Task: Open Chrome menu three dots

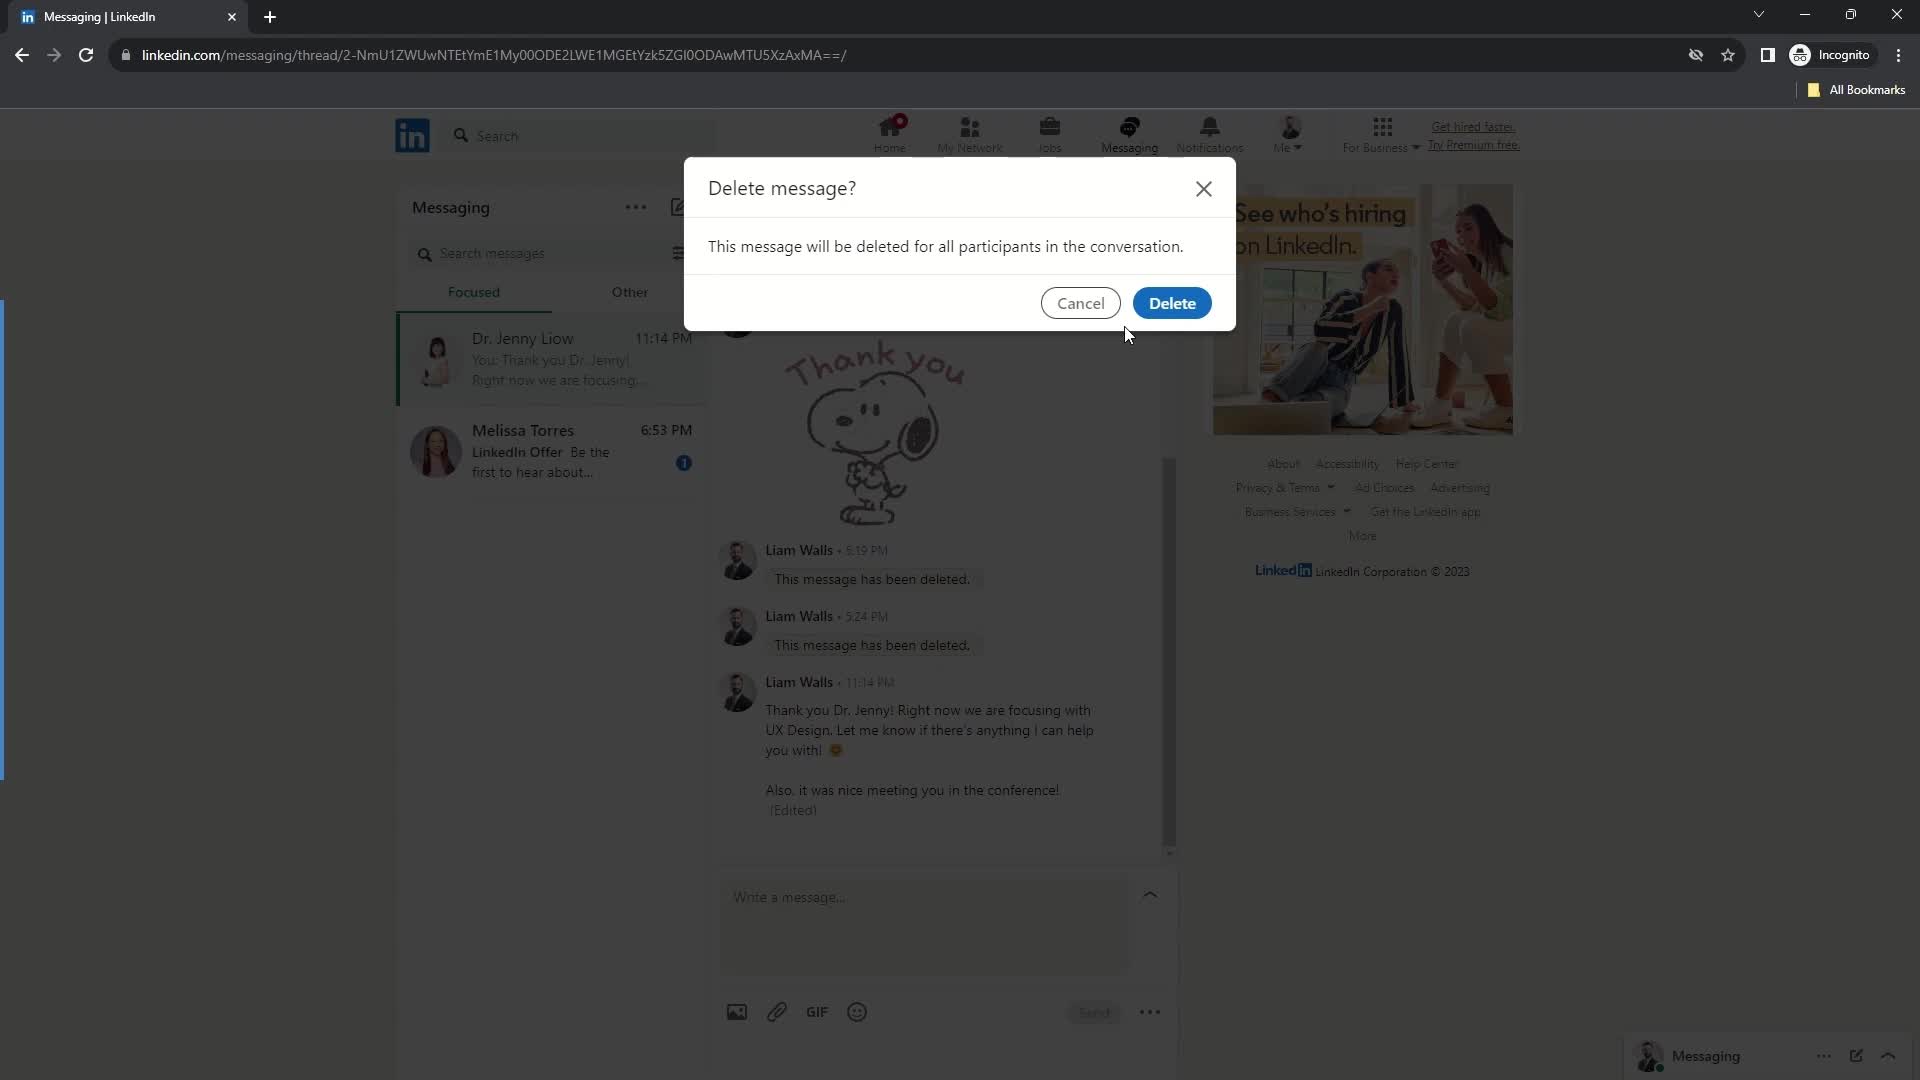Action: click(x=1898, y=55)
